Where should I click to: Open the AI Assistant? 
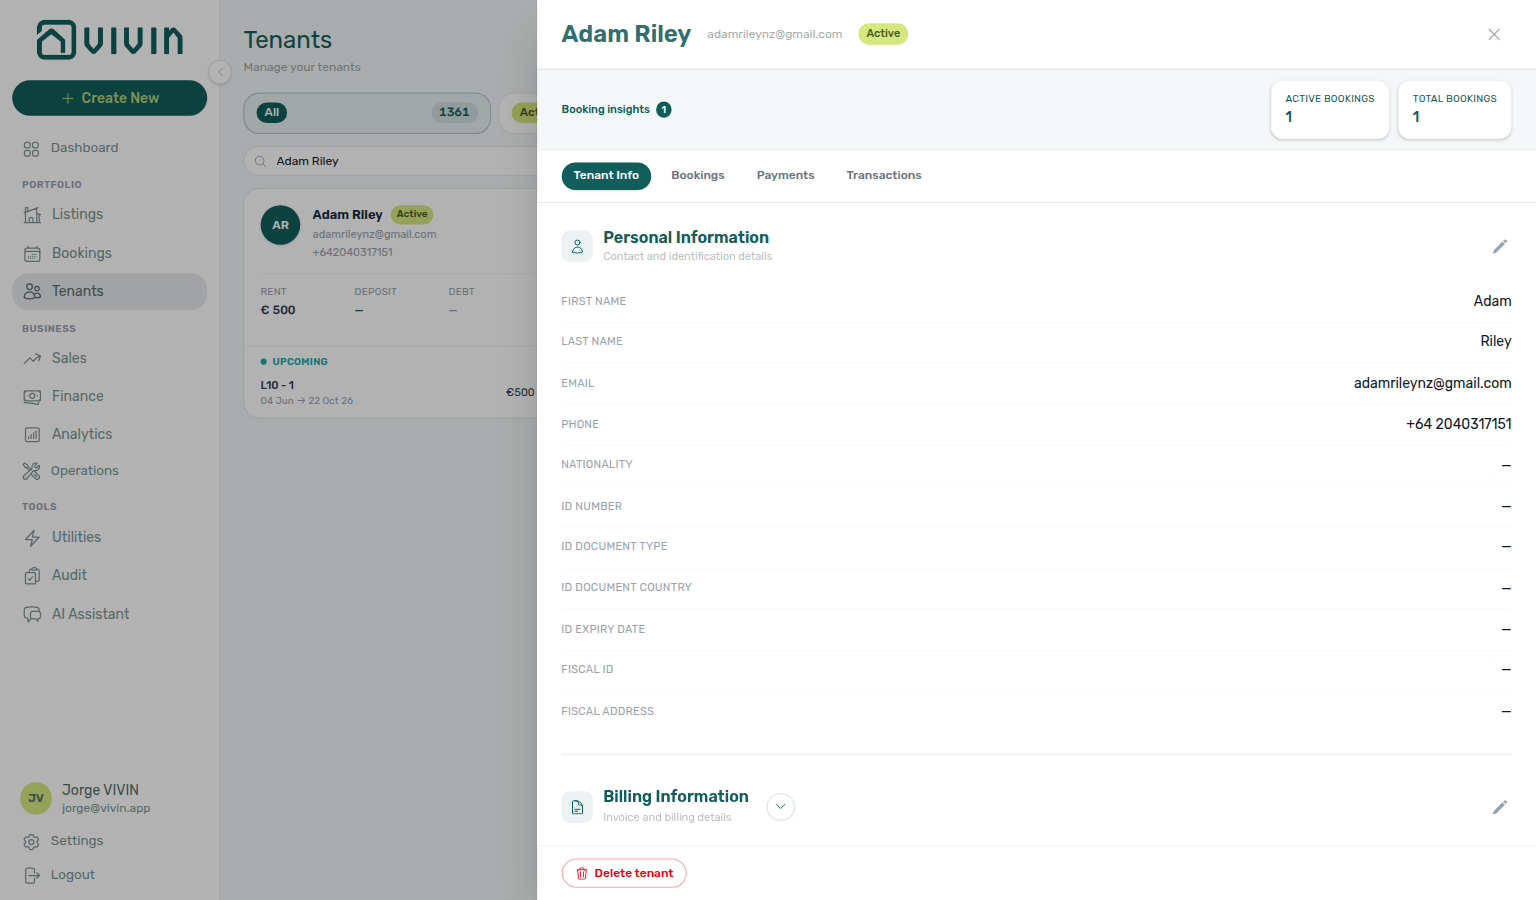90,614
